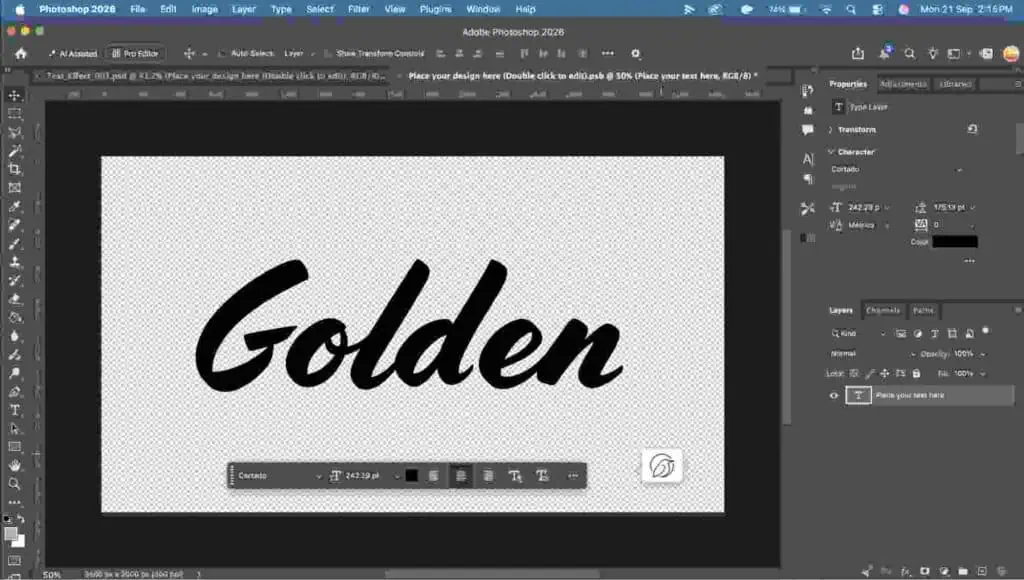
Task: Toggle layer filtering switch in Layers panel
Action: [x=985, y=331]
